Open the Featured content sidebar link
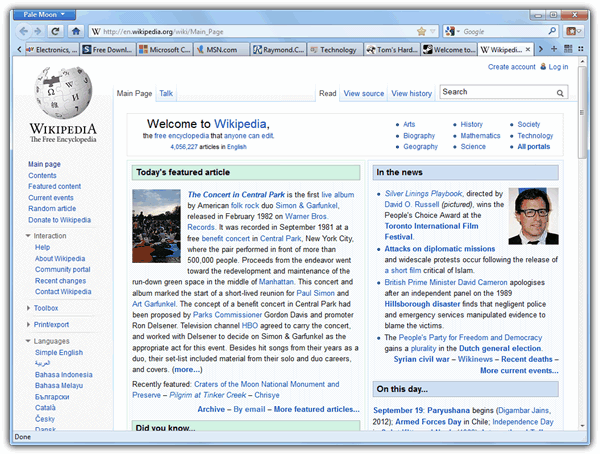Image resolution: width=600 pixels, height=454 pixels. tap(54, 186)
